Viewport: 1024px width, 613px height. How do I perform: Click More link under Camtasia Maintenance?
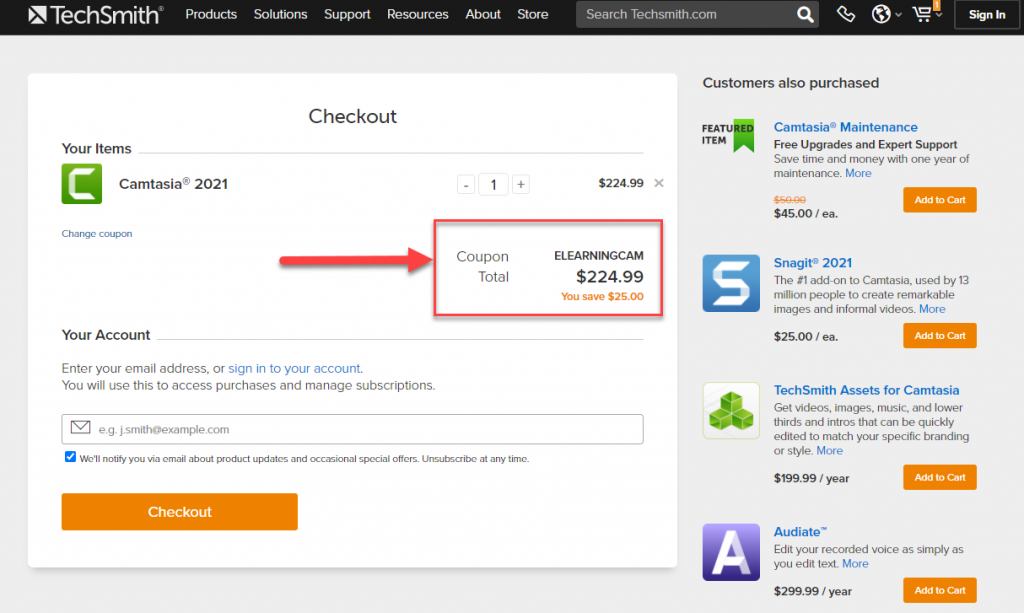[x=858, y=174]
